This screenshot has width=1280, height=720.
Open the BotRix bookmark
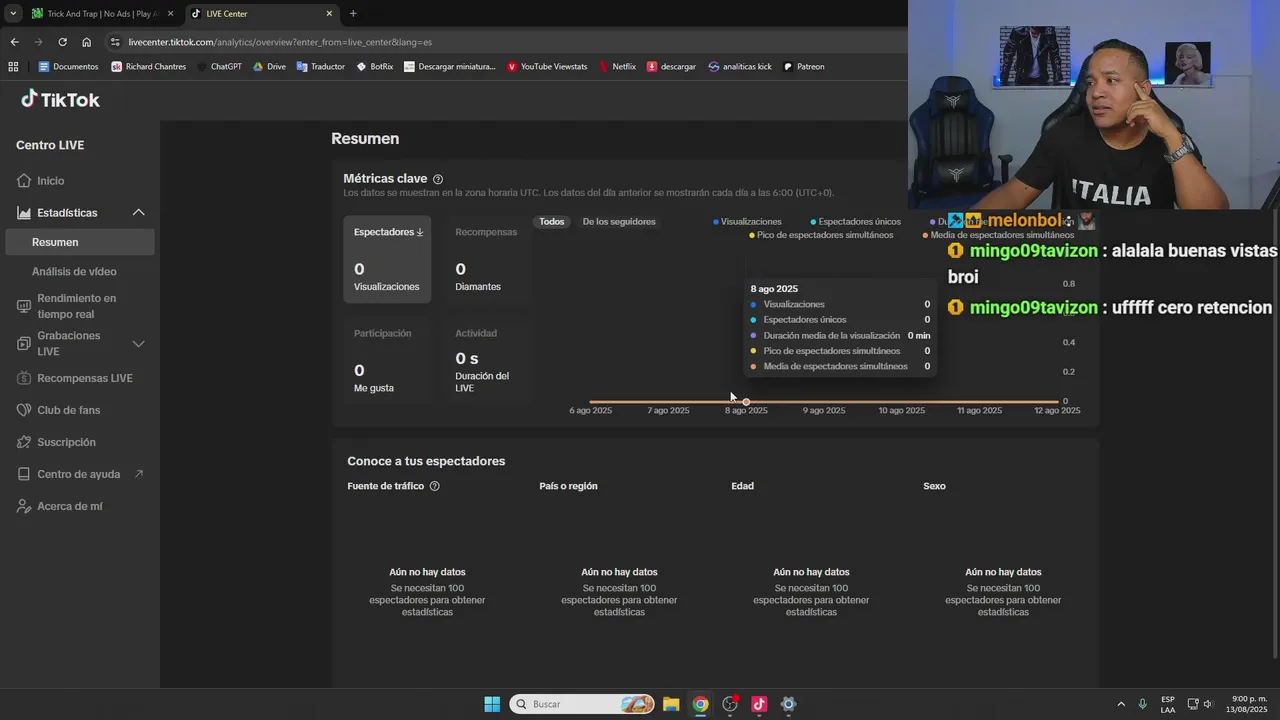(374, 67)
